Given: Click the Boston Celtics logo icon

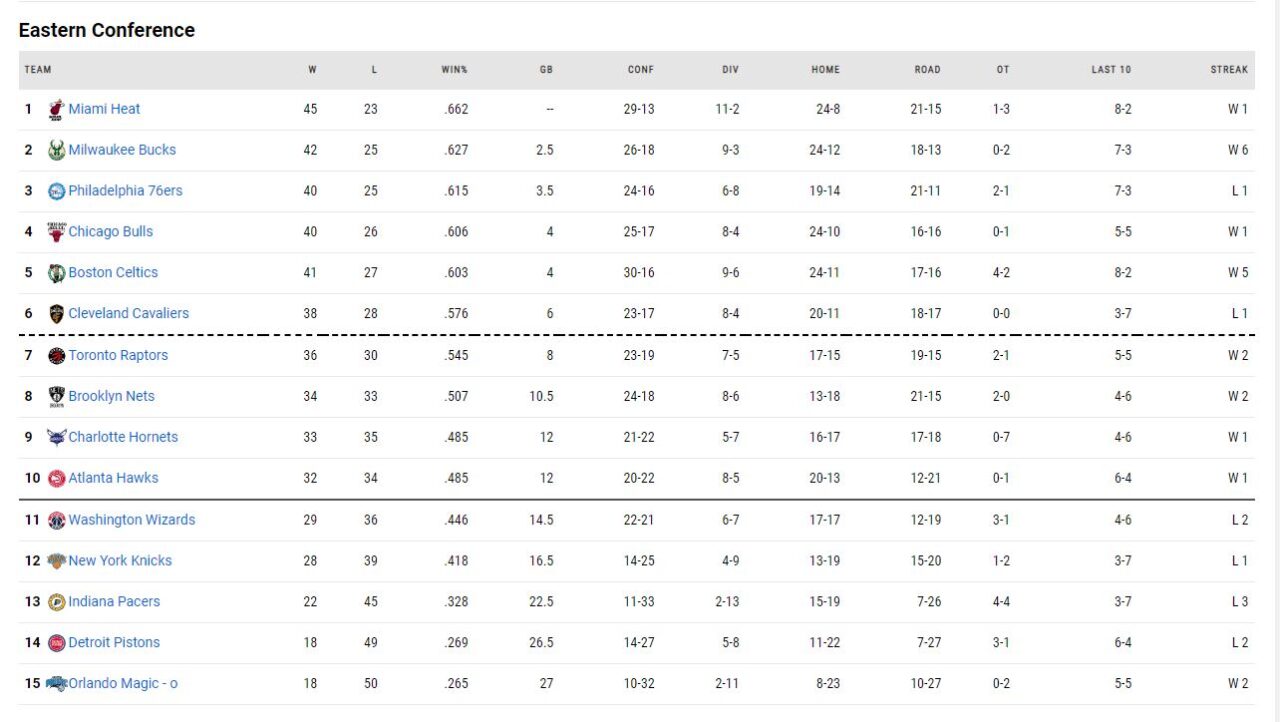Looking at the screenshot, I should tap(56, 273).
